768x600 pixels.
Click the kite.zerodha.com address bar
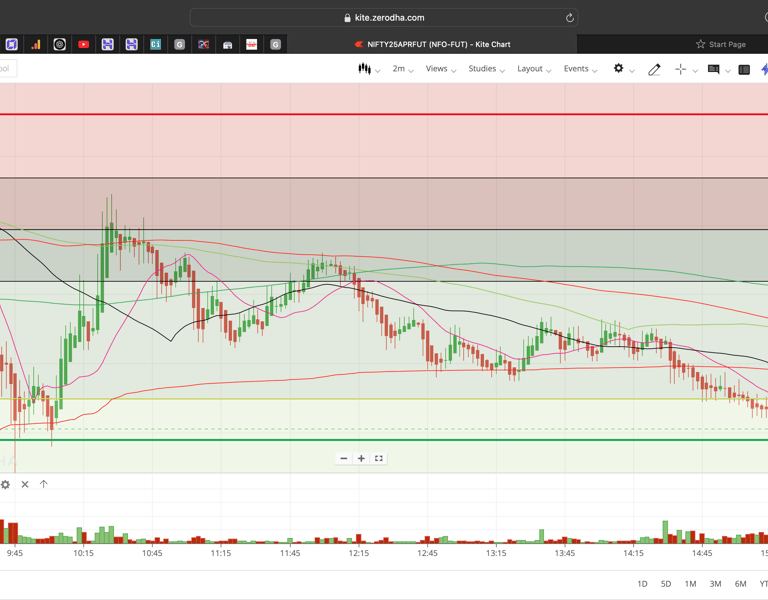coord(384,18)
